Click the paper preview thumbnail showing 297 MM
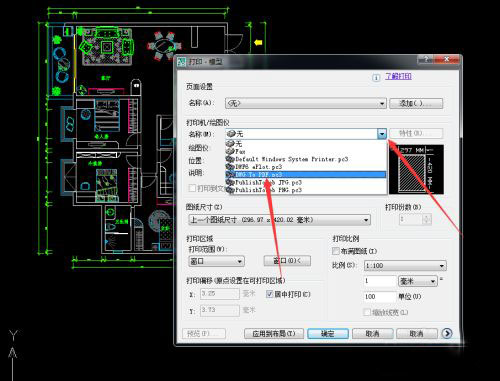The width and height of the screenshot is (500, 381). (x=417, y=169)
